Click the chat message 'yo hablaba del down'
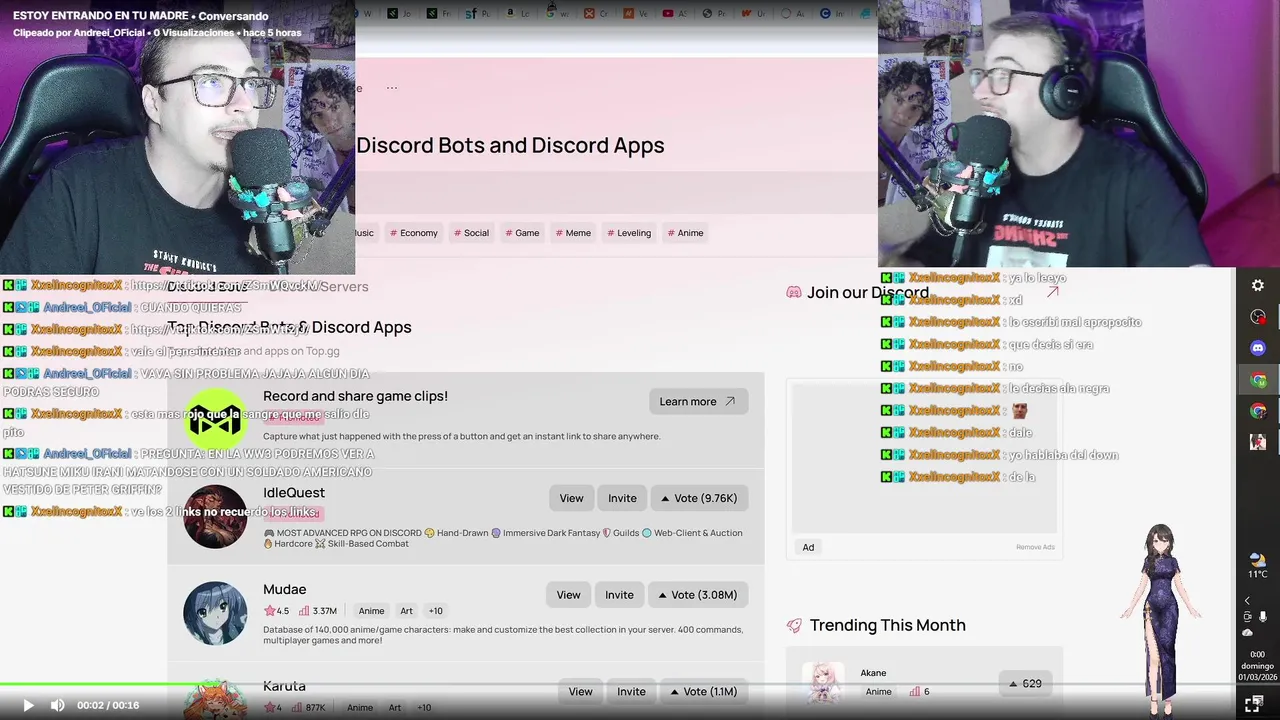1280x720 pixels. click(x=1062, y=455)
